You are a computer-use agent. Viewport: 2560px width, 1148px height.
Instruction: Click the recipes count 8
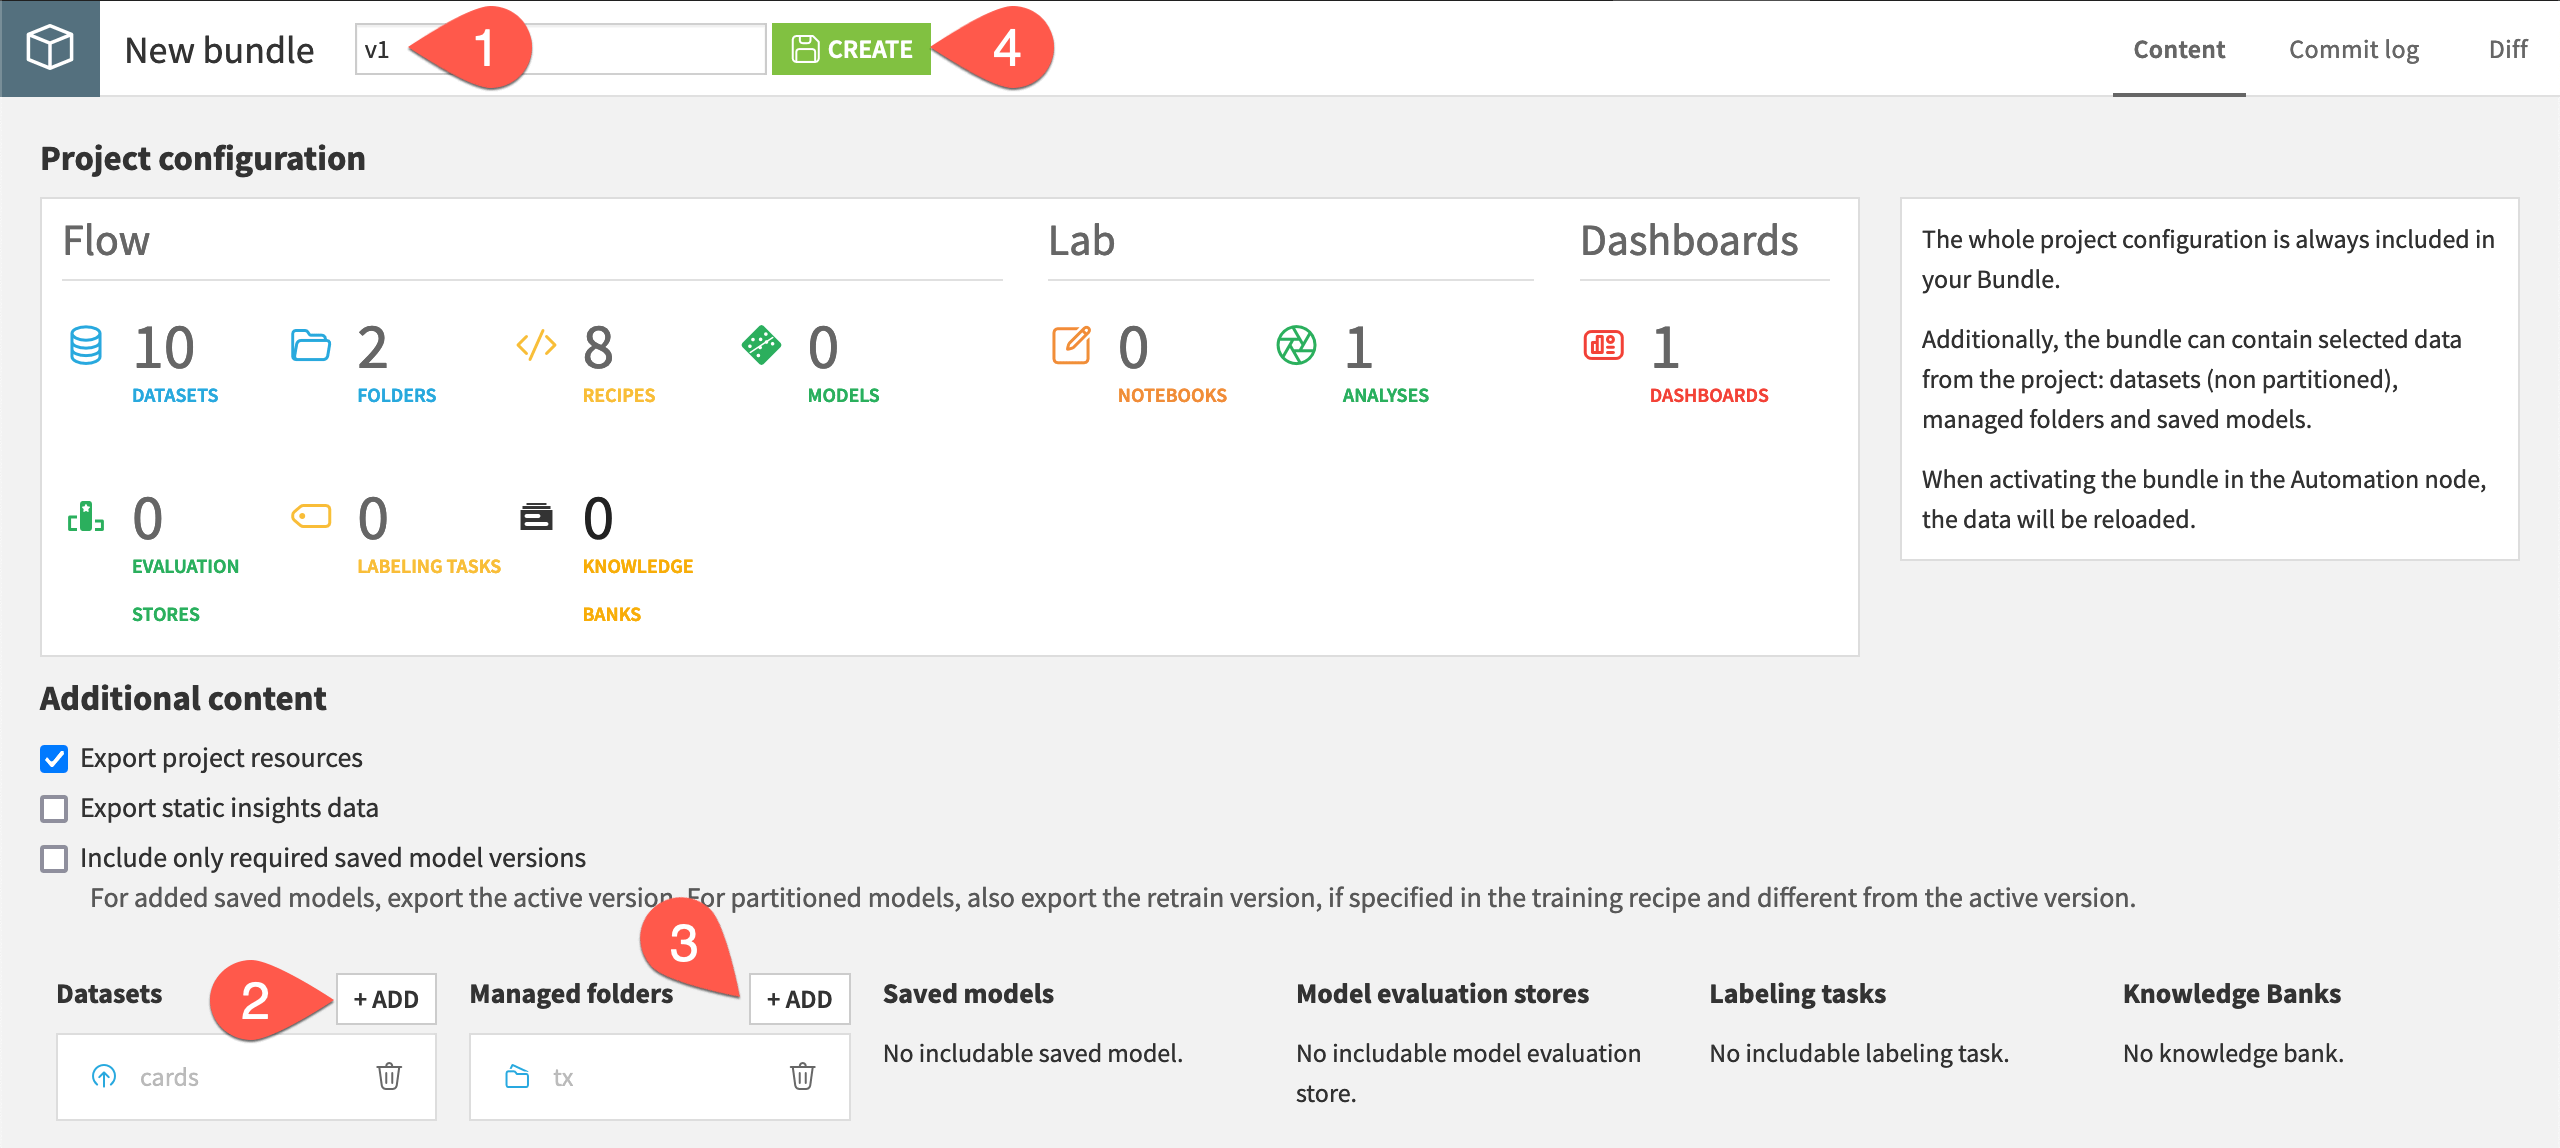(598, 347)
